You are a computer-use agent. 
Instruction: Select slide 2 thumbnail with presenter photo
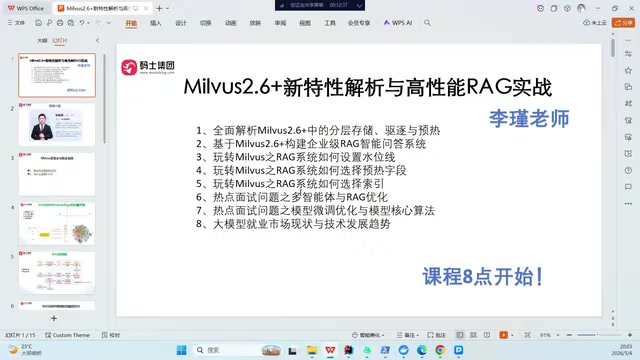[x=57, y=124]
